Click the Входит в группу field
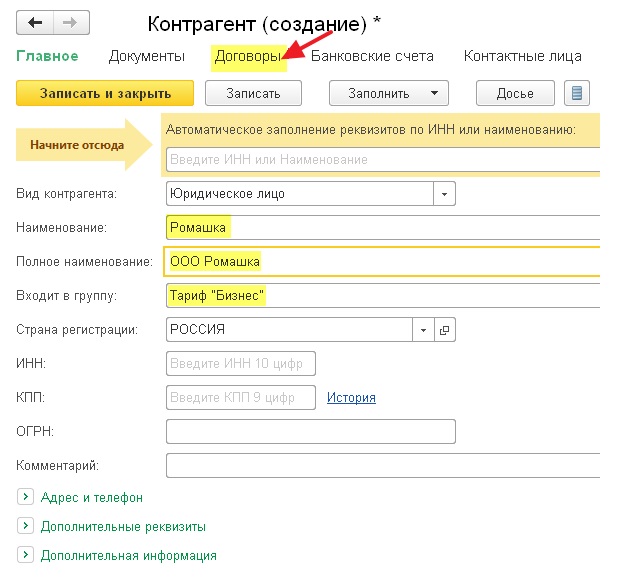The width and height of the screenshot is (618, 583). 383,295
